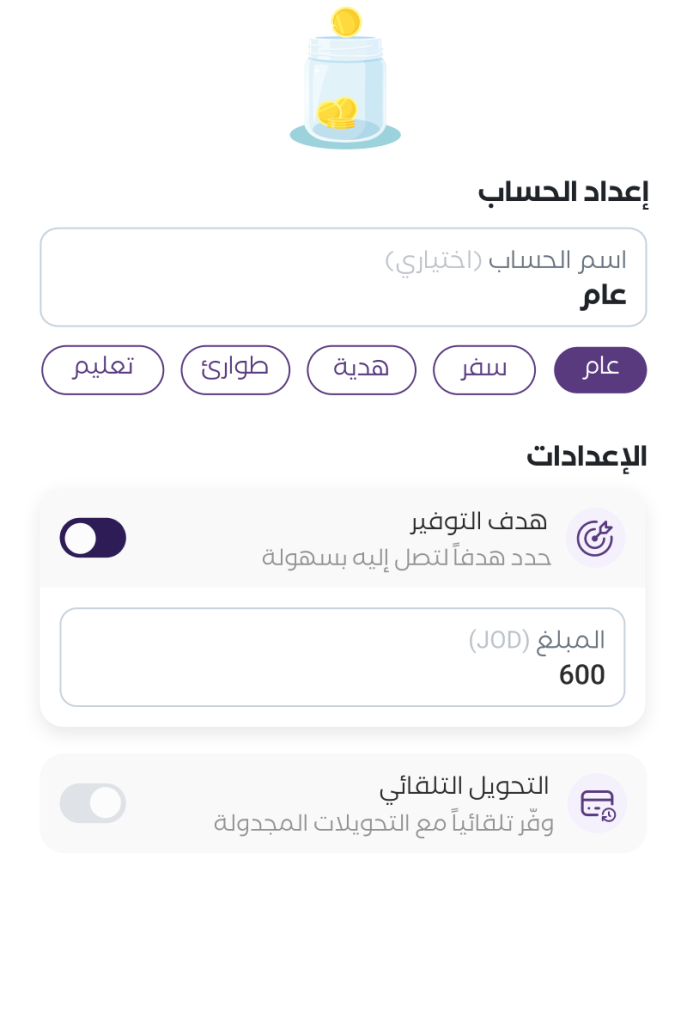Toggle the savings goal (هدف التوفير) switch
Screen dimensions: 687x1024
coord(93,538)
